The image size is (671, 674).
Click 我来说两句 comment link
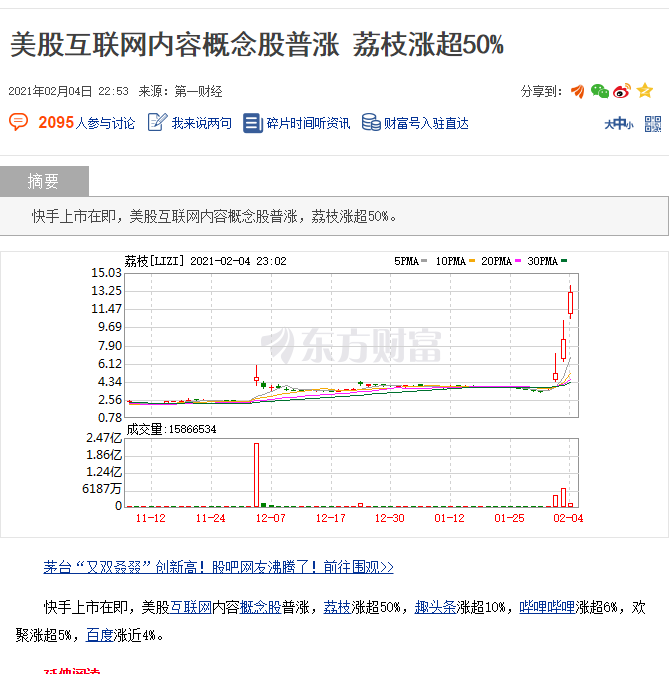coord(202,123)
